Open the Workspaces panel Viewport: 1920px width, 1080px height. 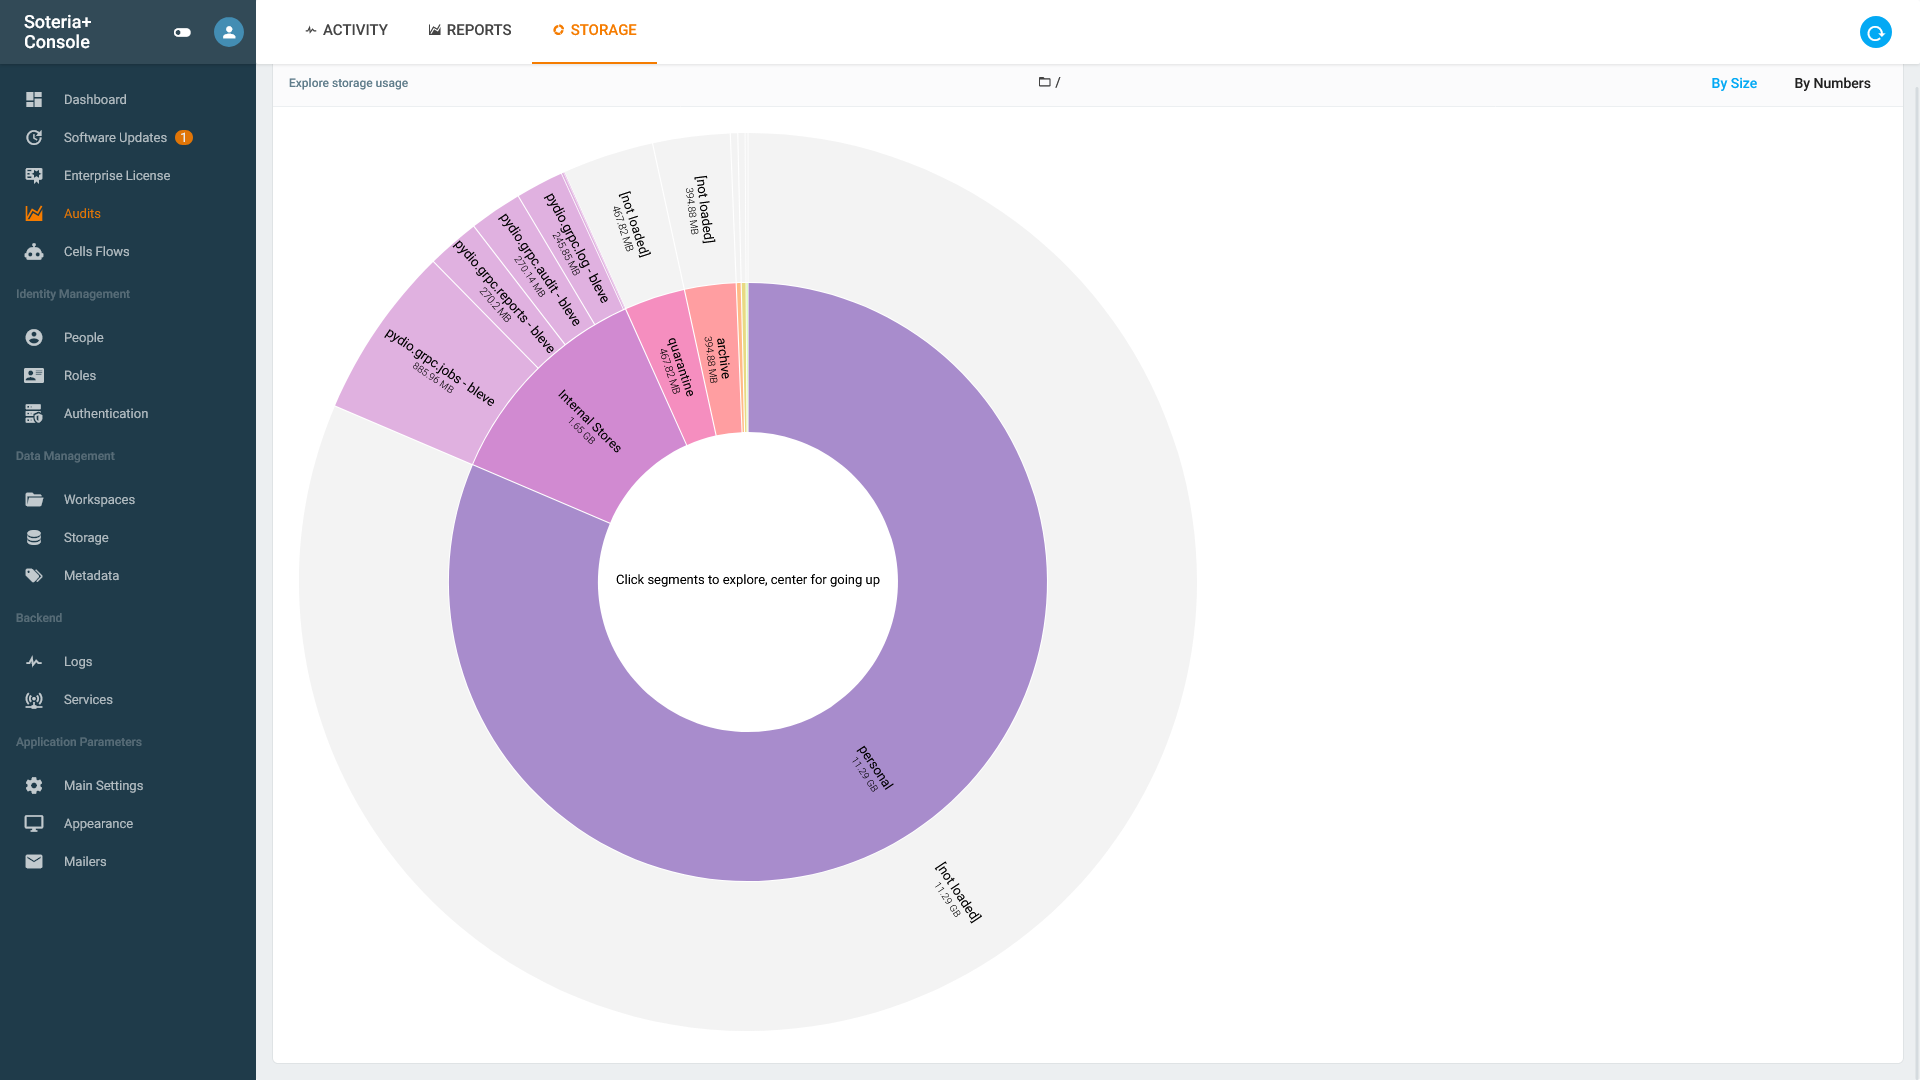coord(99,499)
